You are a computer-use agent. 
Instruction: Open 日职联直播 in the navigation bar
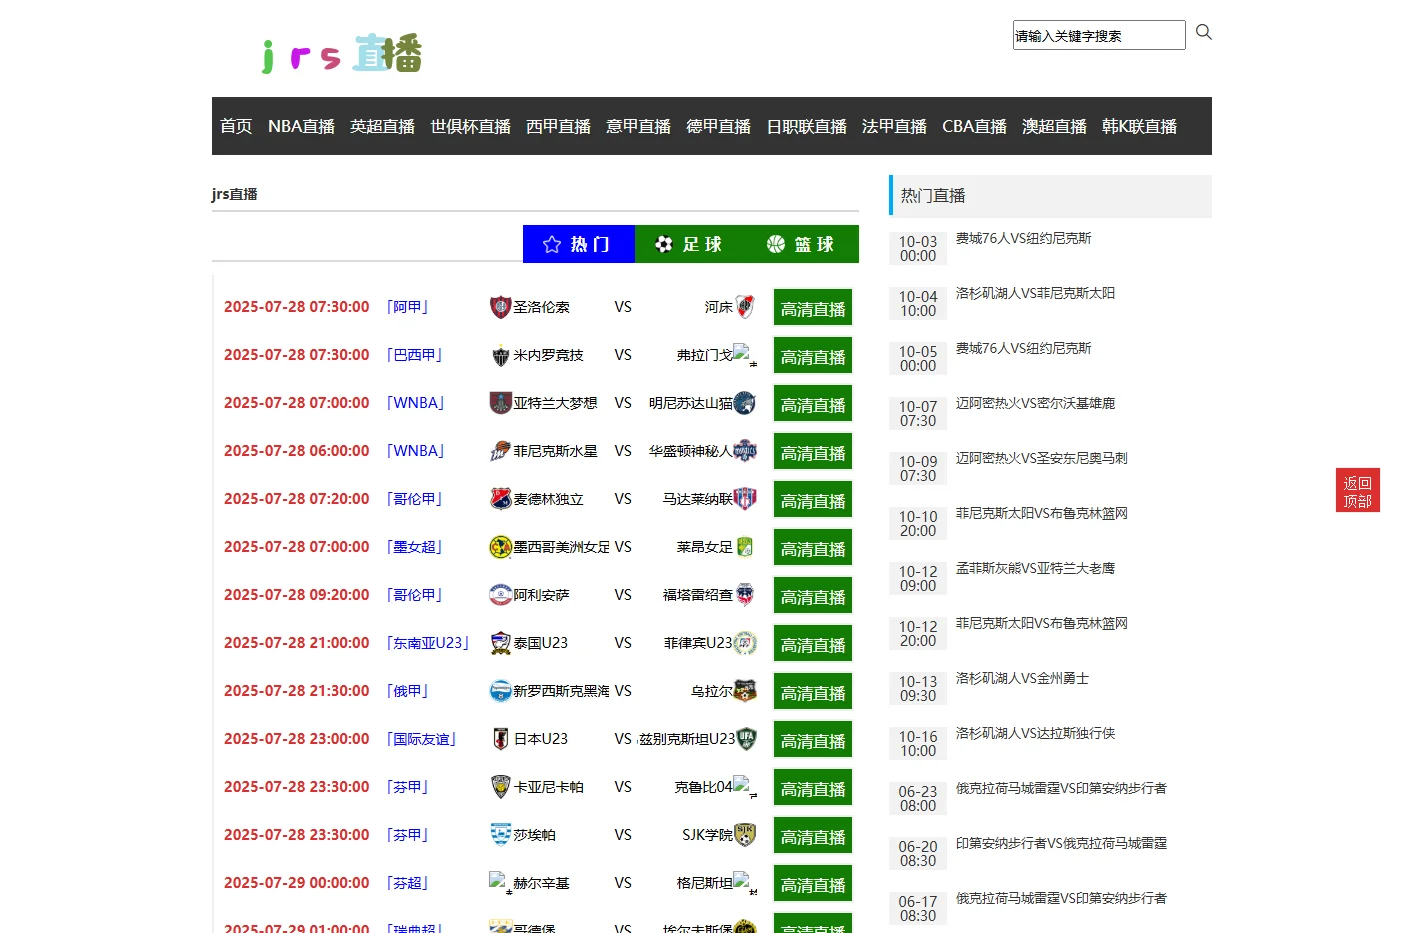pos(806,126)
